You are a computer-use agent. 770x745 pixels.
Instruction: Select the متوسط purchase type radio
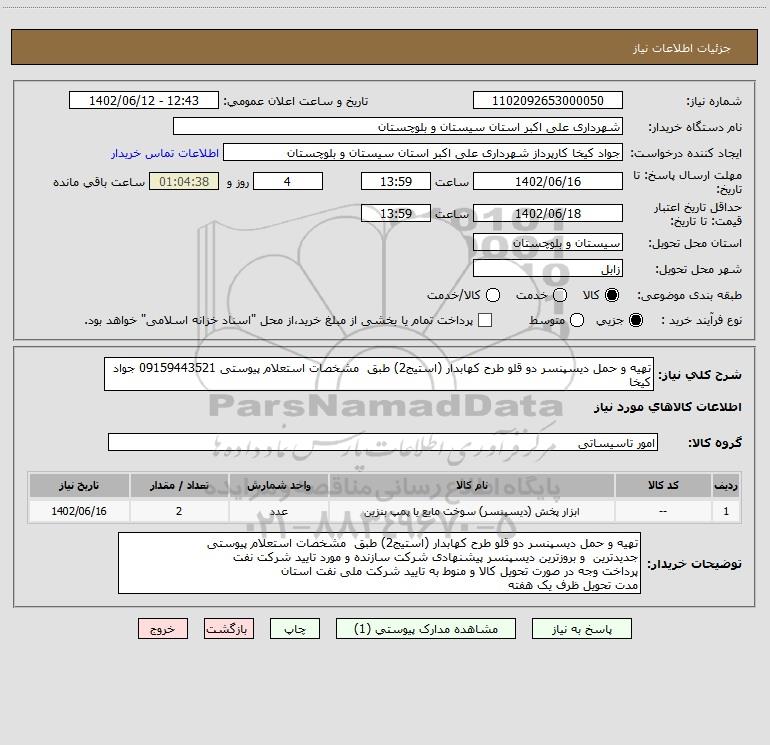(x=577, y=320)
